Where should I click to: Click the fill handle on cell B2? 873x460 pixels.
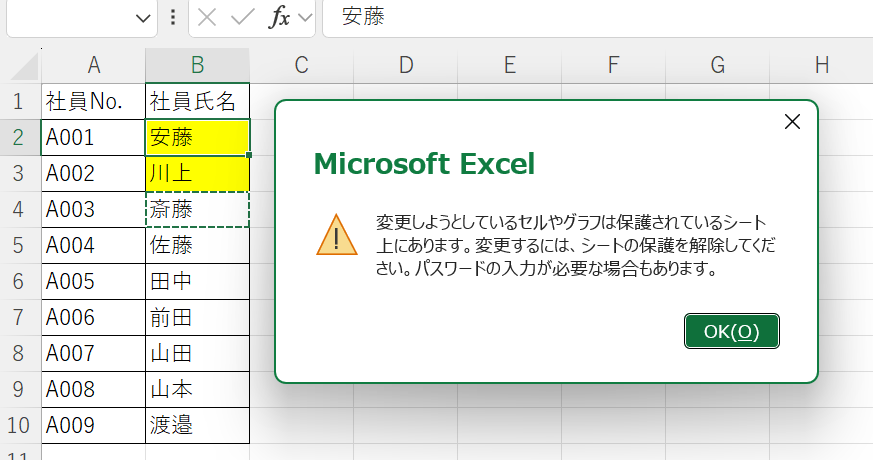click(249, 155)
